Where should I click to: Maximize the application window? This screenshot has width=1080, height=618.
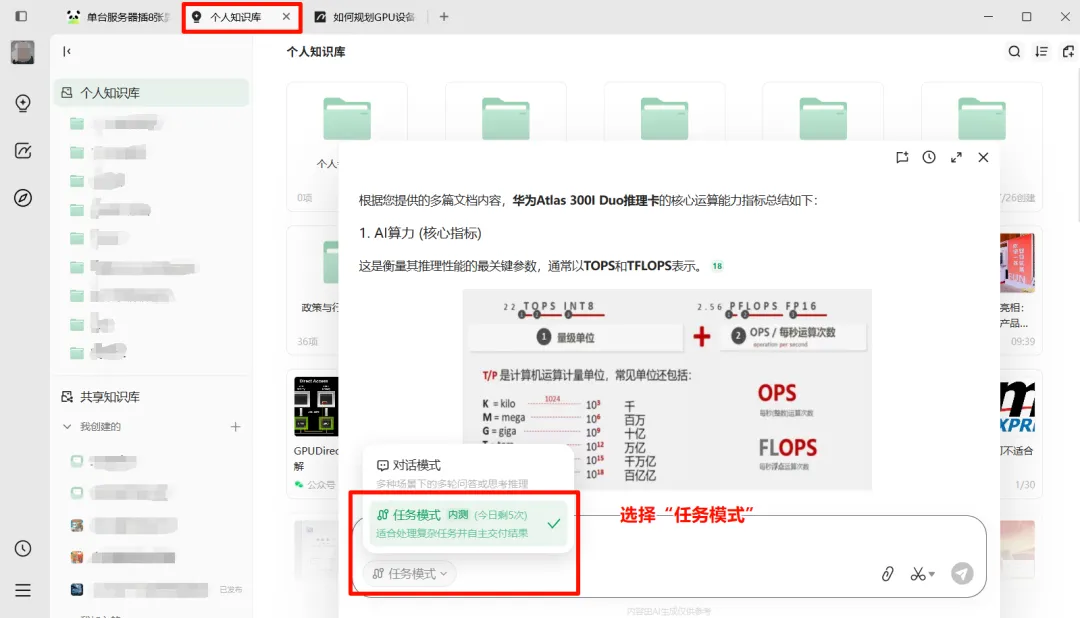pyautogui.click(x=1026, y=17)
